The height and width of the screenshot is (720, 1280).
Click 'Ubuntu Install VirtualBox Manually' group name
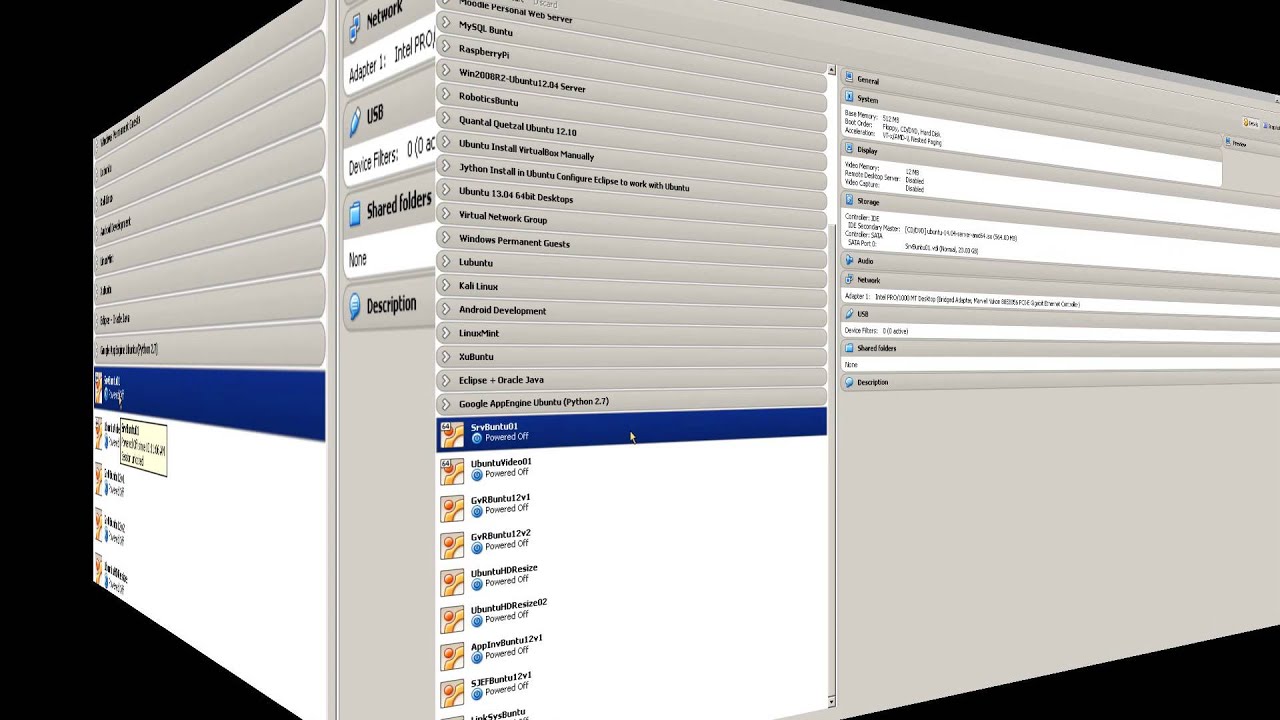tap(526, 150)
